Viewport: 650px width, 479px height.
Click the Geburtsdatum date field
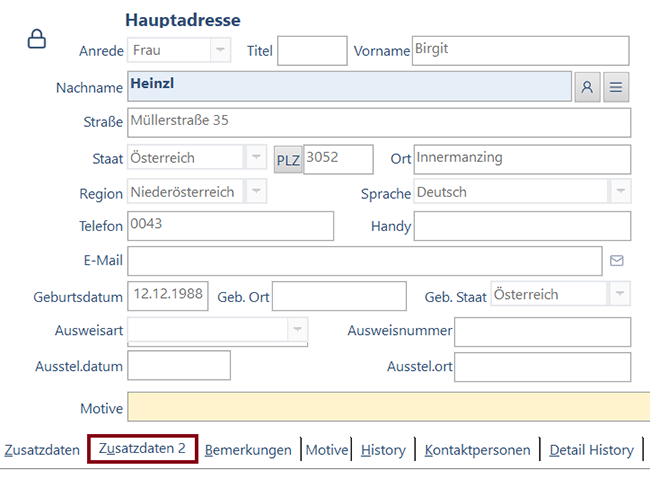click(168, 295)
